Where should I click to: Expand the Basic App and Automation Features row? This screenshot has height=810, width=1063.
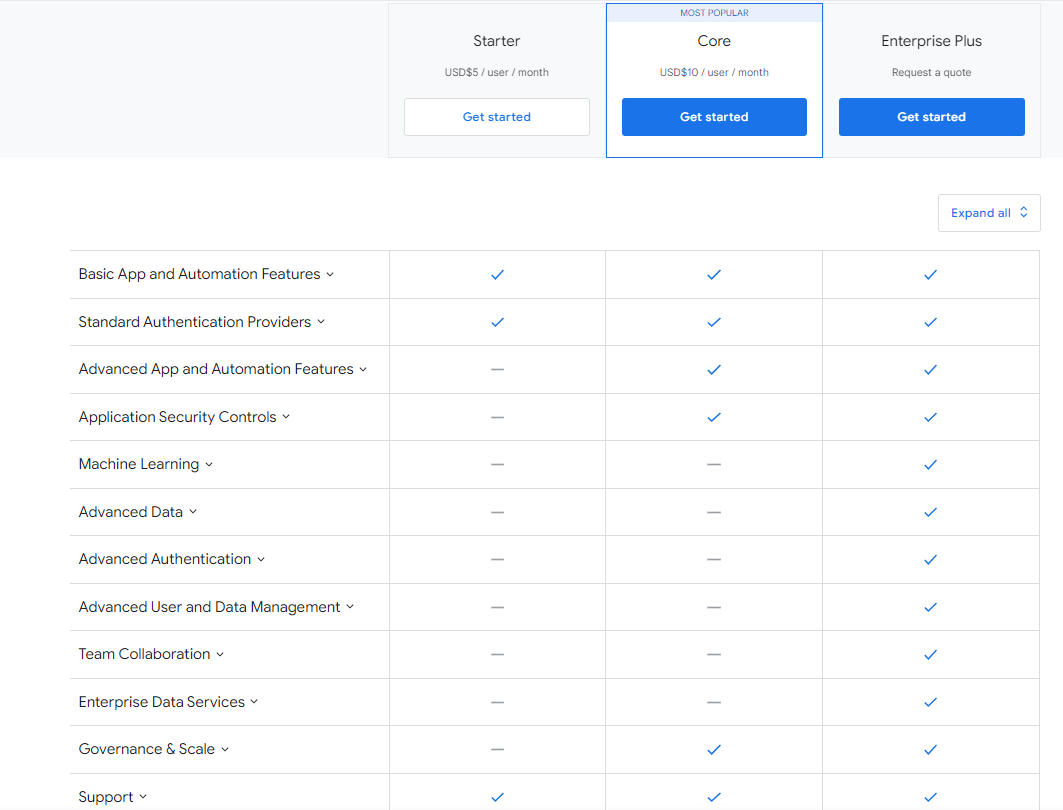[206, 274]
